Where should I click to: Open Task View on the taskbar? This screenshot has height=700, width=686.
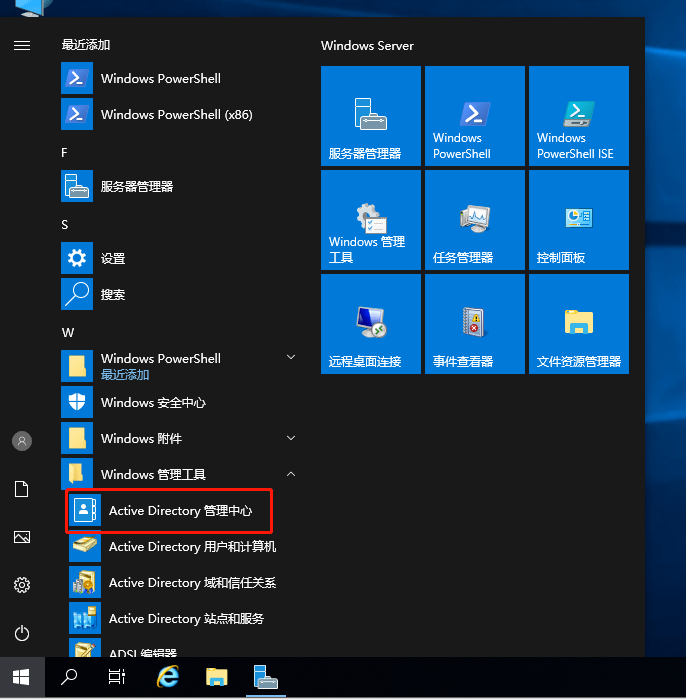[x=117, y=677]
